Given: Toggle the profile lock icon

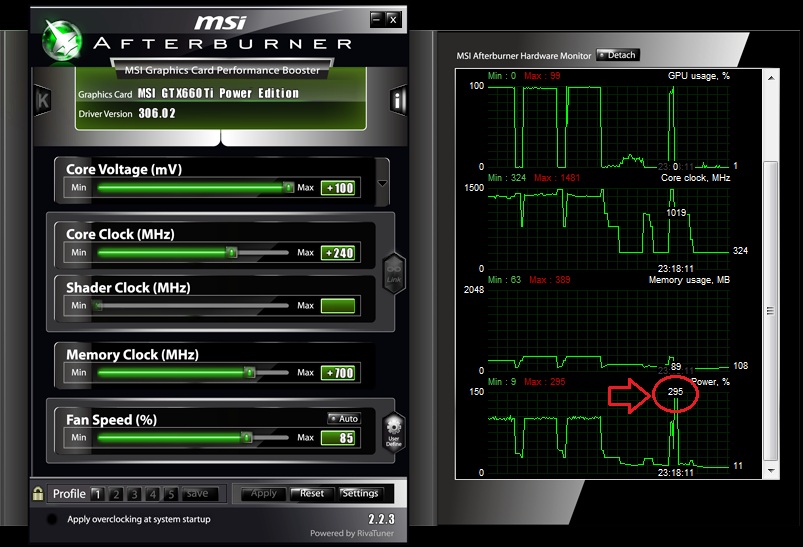Looking at the screenshot, I should [x=38, y=493].
